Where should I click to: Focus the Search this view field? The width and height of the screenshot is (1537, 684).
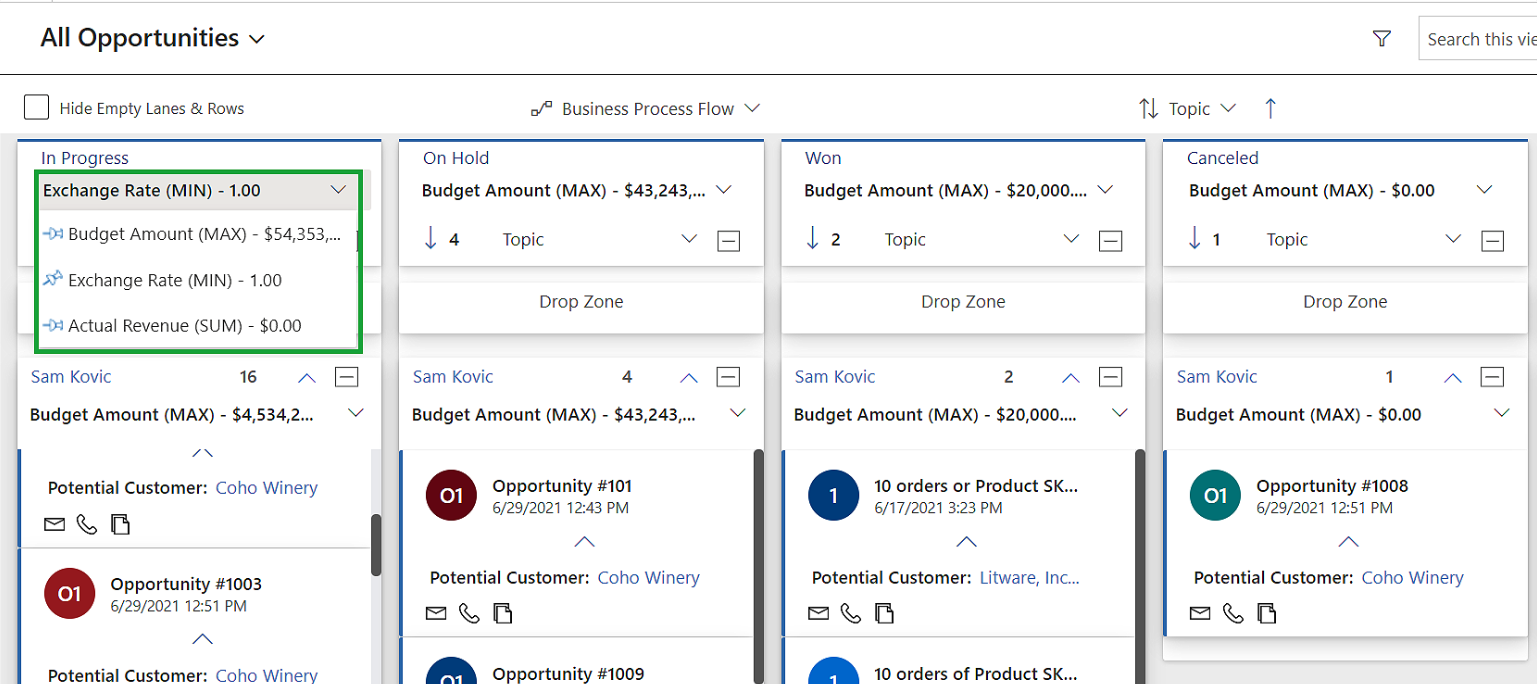(x=1478, y=39)
